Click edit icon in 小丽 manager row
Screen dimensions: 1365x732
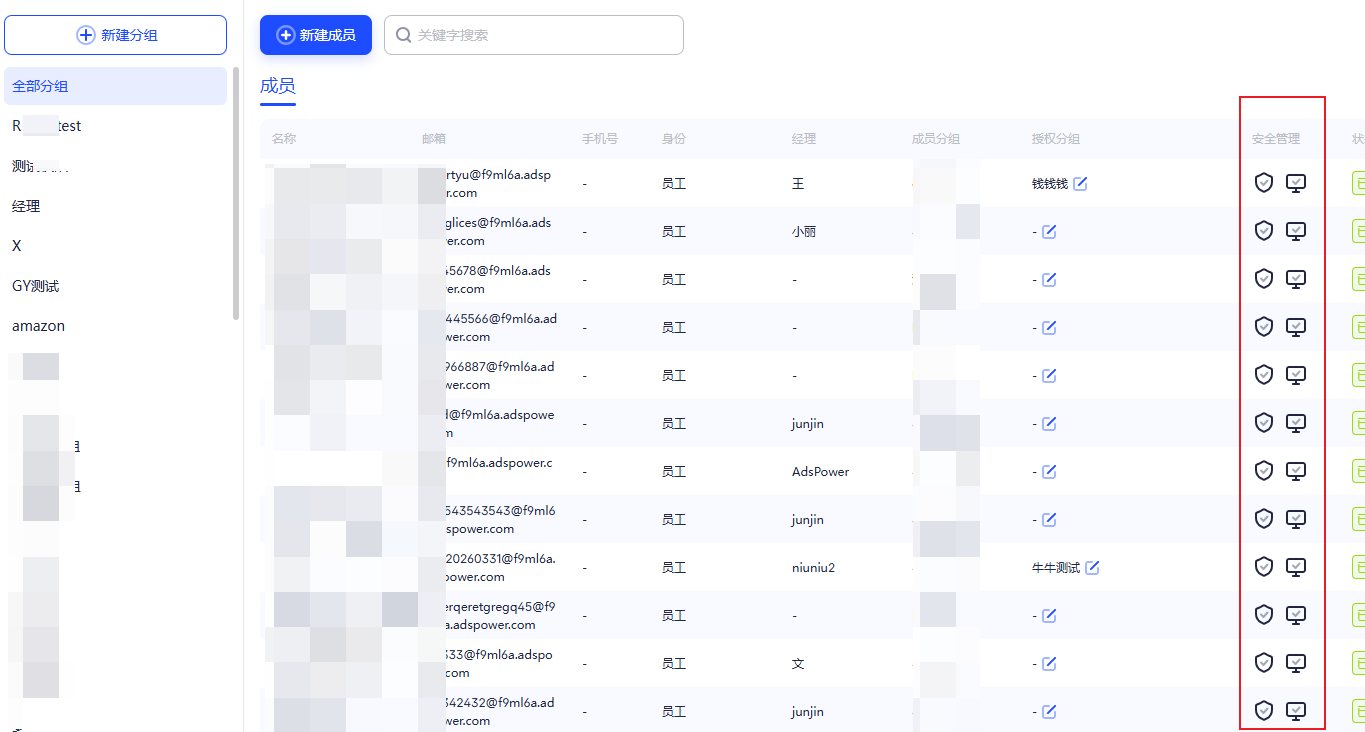[x=1049, y=231]
